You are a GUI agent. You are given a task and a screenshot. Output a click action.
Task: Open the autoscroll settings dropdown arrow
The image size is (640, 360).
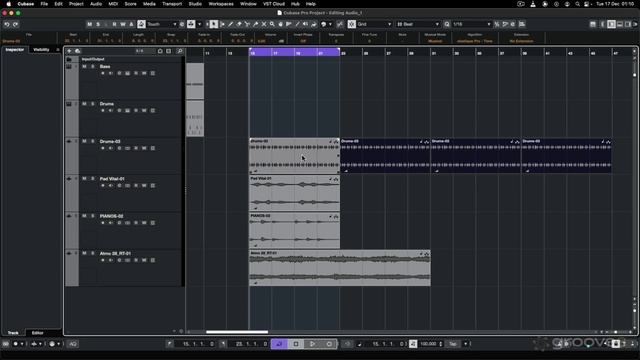pyautogui.click(x=200, y=24)
